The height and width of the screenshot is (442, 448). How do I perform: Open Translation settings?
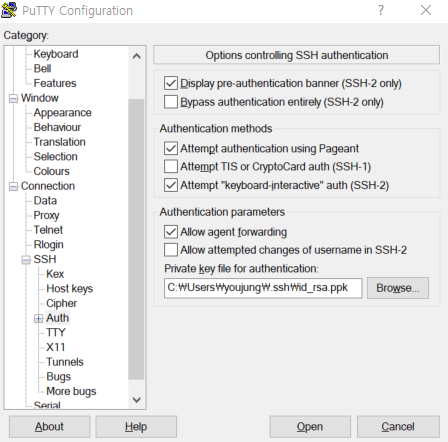tap(60, 142)
